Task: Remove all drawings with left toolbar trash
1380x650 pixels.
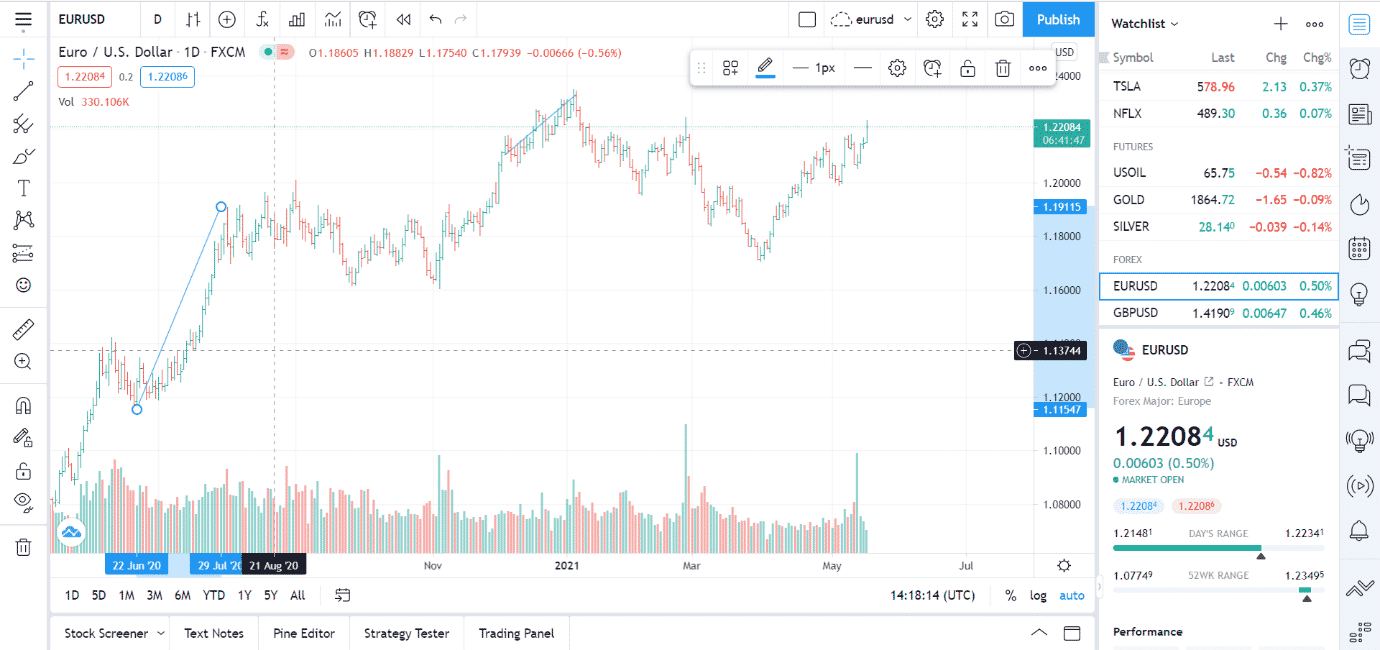Action: (x=24, y=547)
